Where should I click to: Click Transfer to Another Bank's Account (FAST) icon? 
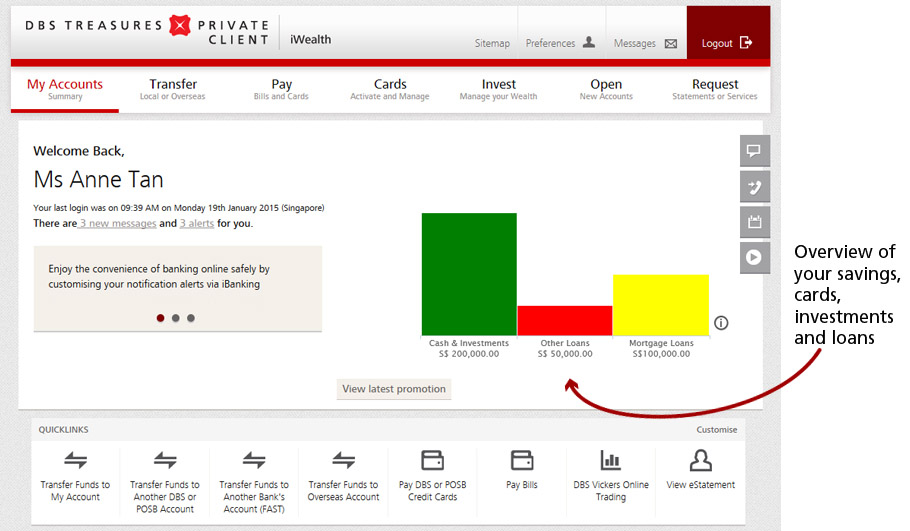coord(254,460)
